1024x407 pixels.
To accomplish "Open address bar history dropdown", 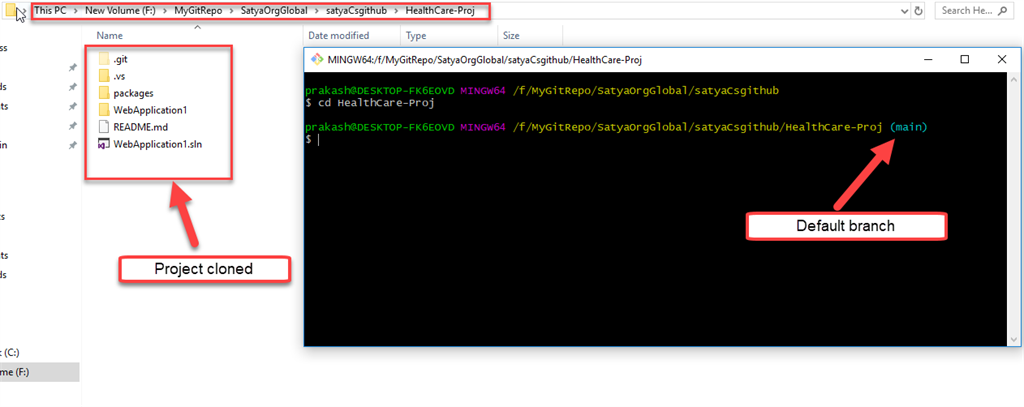I will click(x=904, y=11).
